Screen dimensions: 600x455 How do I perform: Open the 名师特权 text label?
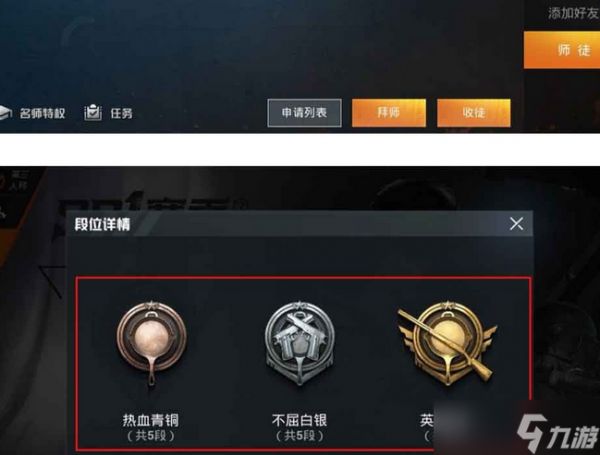click(42, 113)
